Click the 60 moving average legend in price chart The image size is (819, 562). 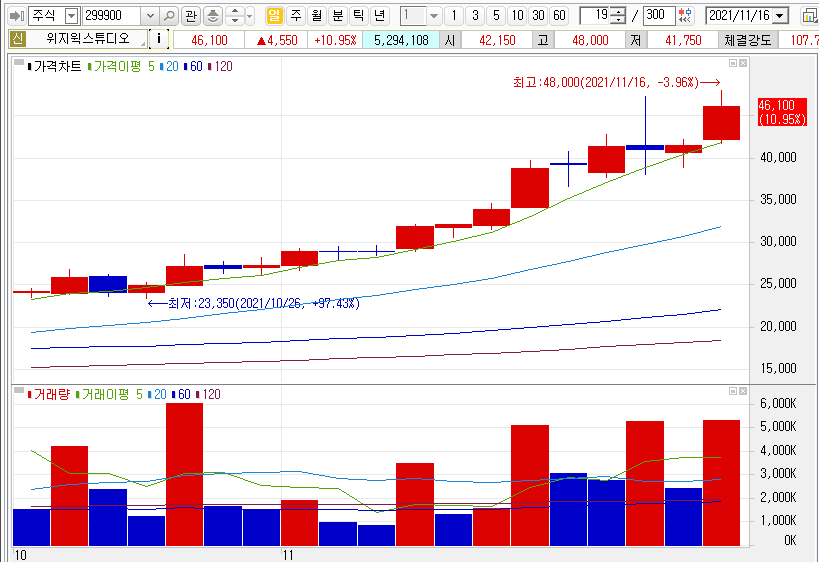click(193, 67)
